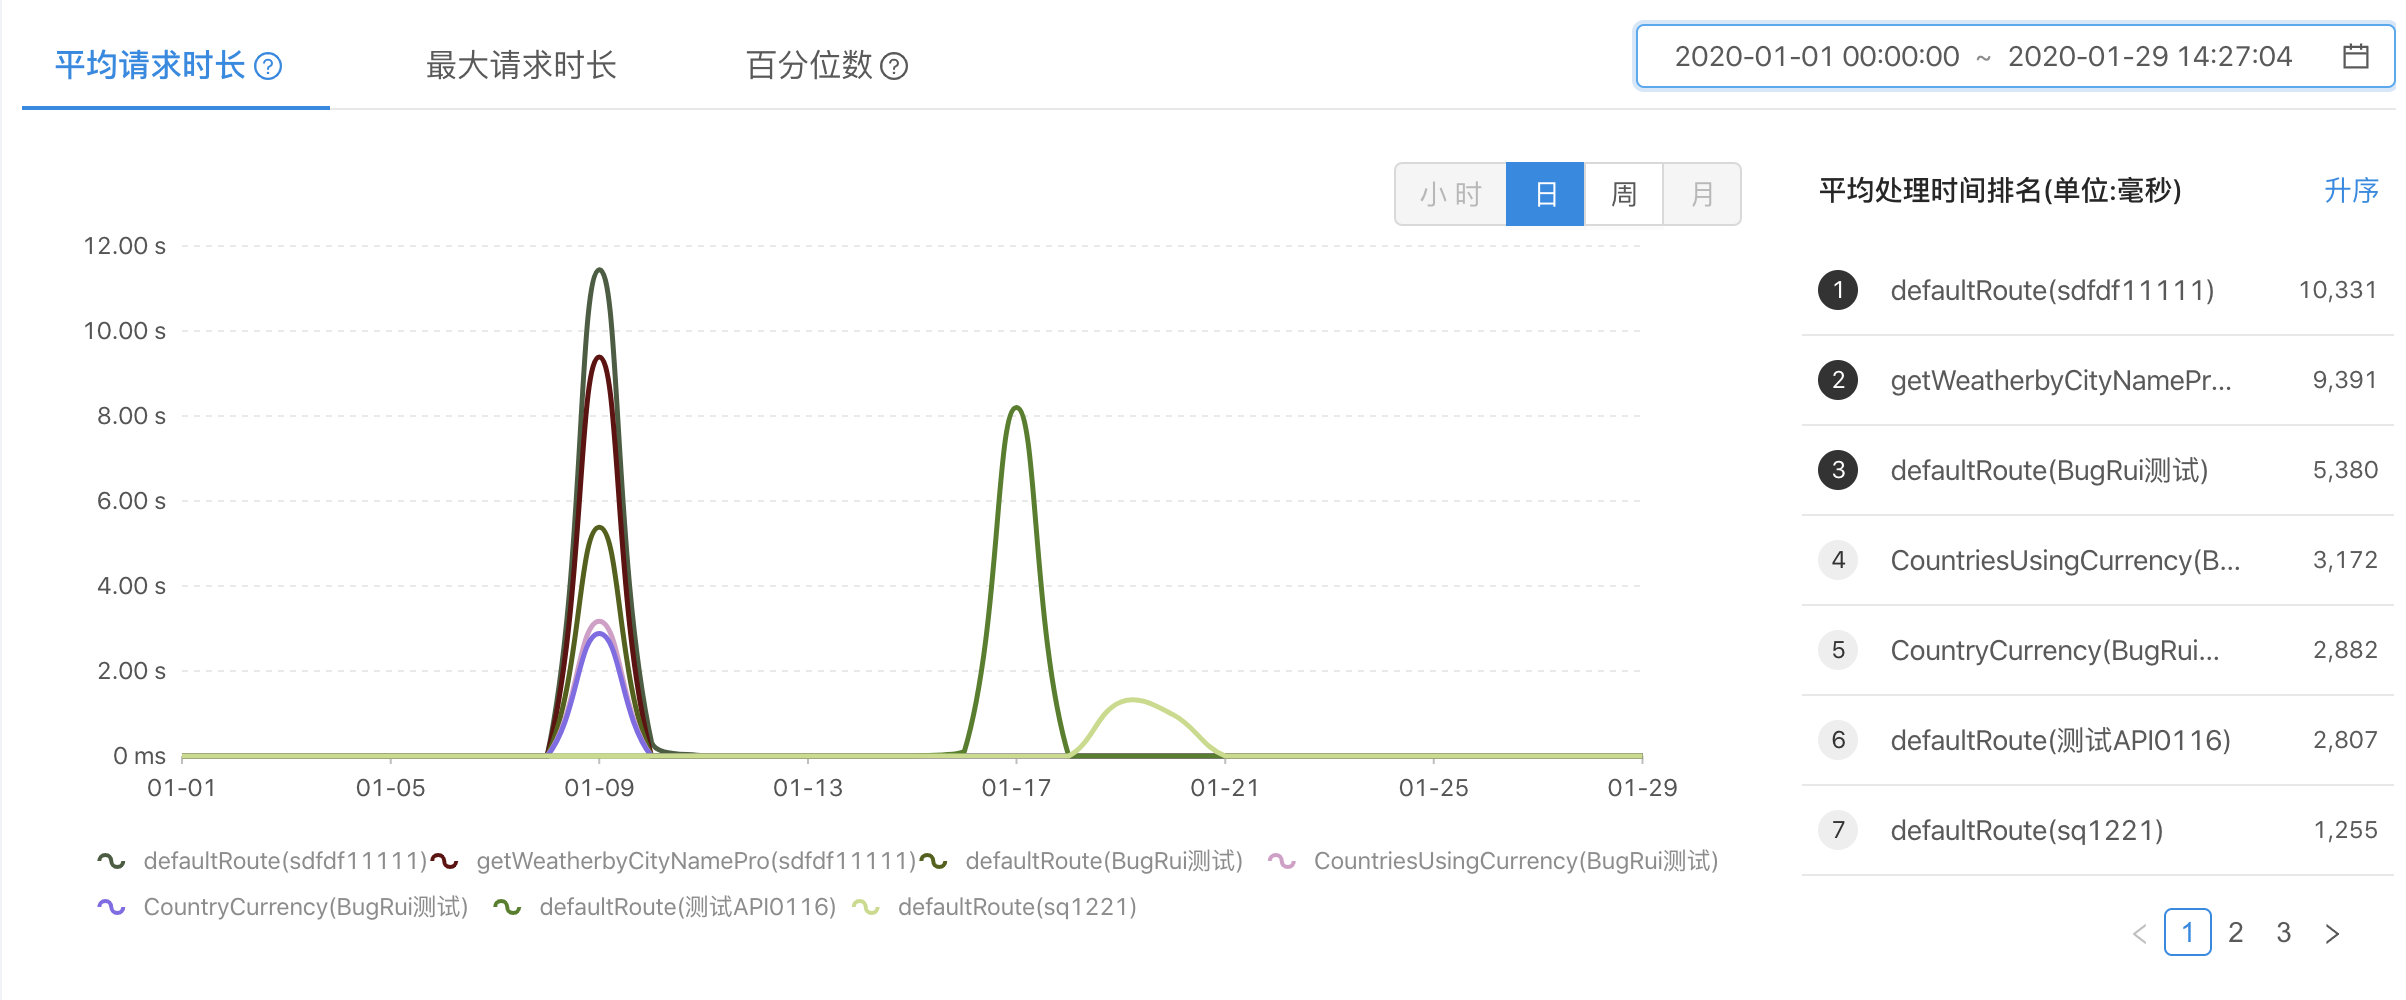Toggle defaultRoute(sdfdf11111) legend line icon
This screenshot has width=2406, height=1000.
click(111, 861)
